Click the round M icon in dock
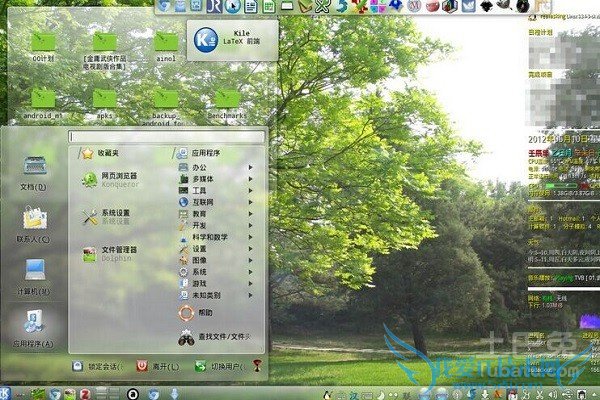This screenshot has height=400, width=600. pos(414,6)
